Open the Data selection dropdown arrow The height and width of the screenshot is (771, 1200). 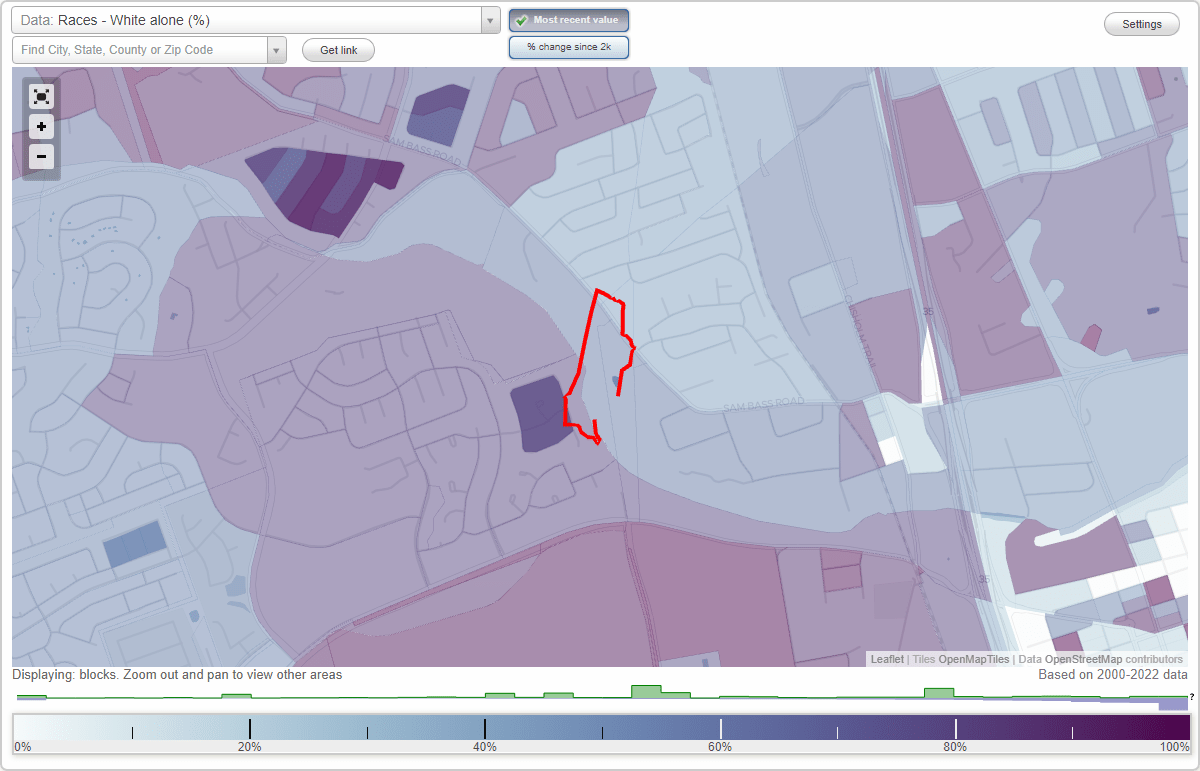[490, 20]
